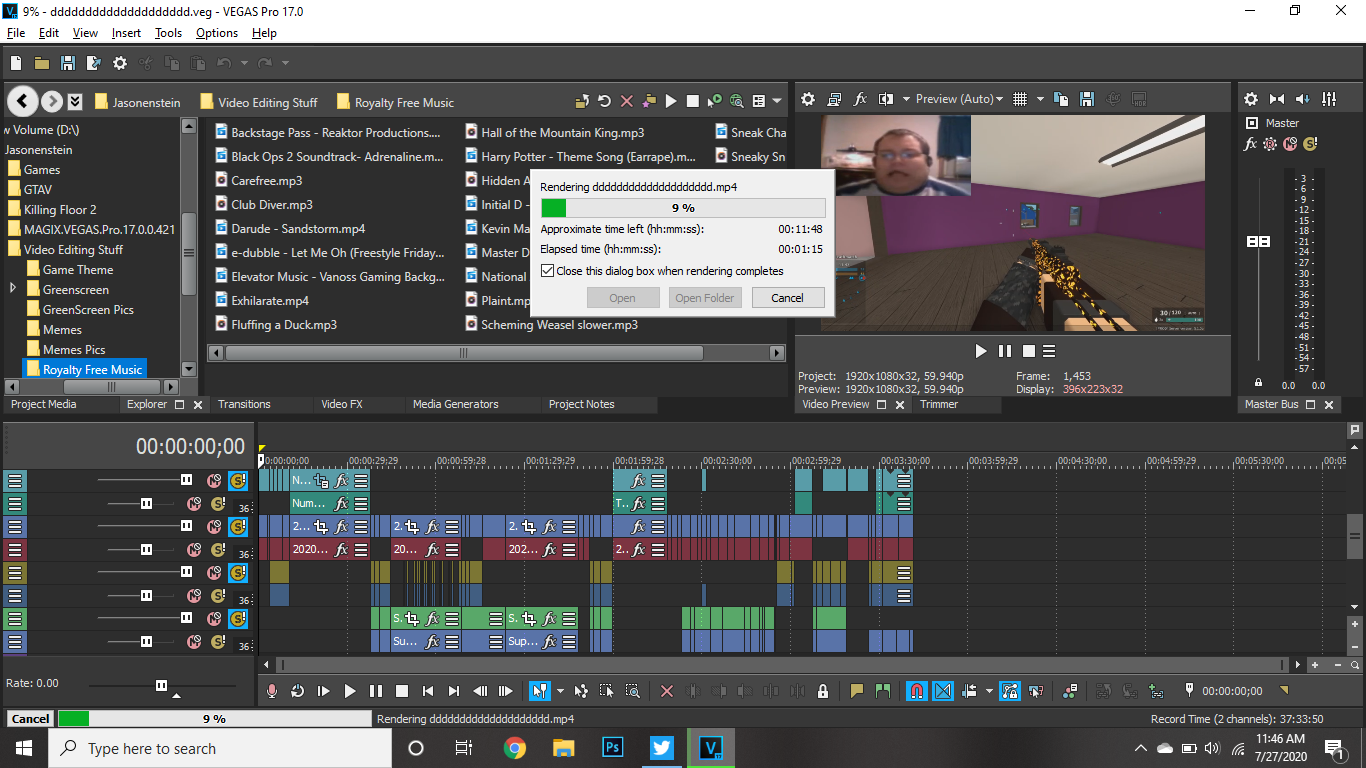Click Copy Snapshot to Clipboard icon

coord(1061,99)
